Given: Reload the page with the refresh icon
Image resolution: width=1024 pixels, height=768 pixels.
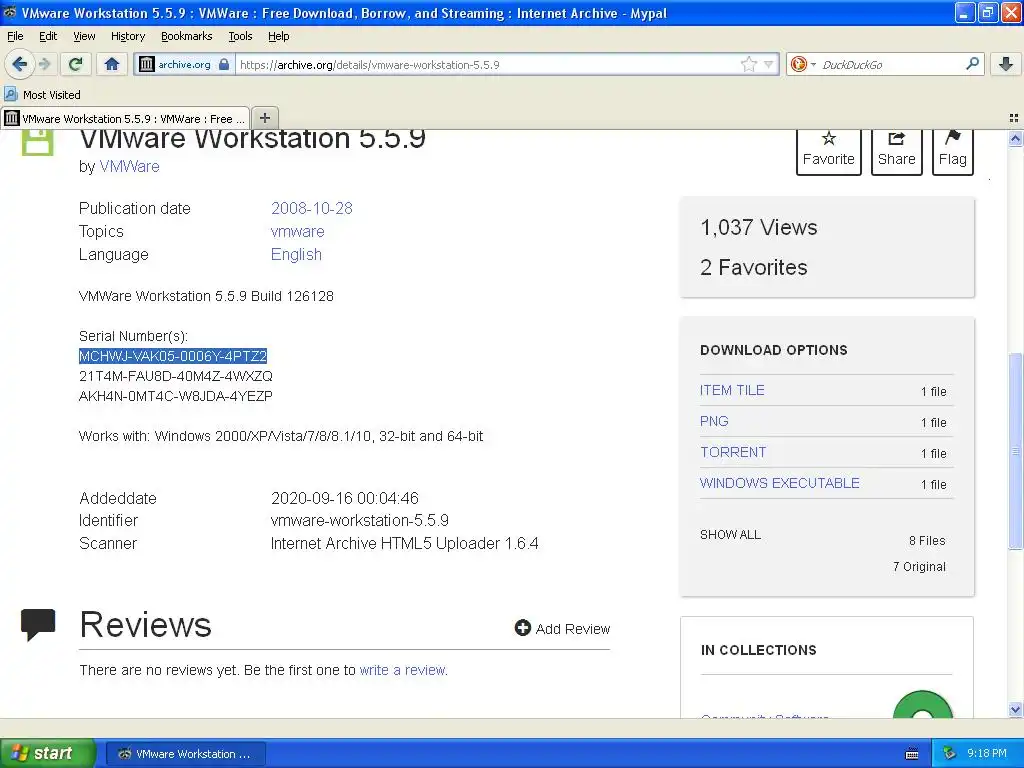Looking at the screenshot, I should click(x=76, y=64).
